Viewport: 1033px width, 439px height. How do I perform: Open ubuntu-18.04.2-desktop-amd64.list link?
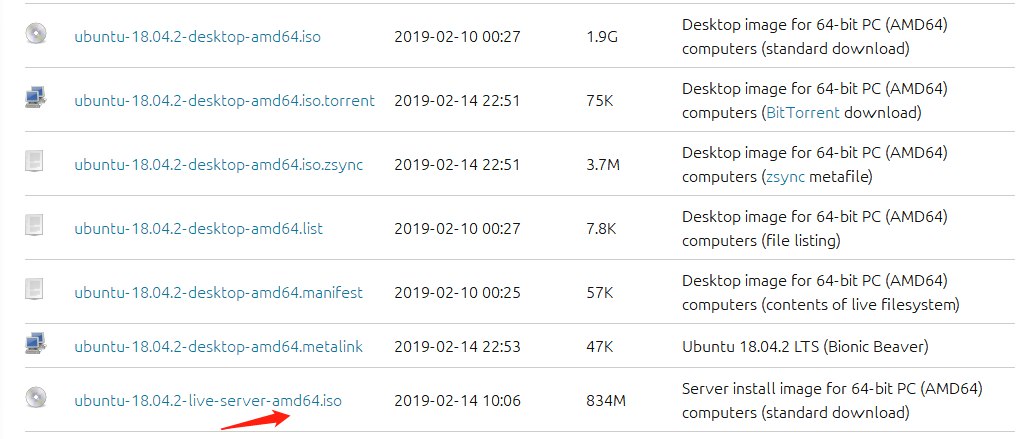pos(198,229)
